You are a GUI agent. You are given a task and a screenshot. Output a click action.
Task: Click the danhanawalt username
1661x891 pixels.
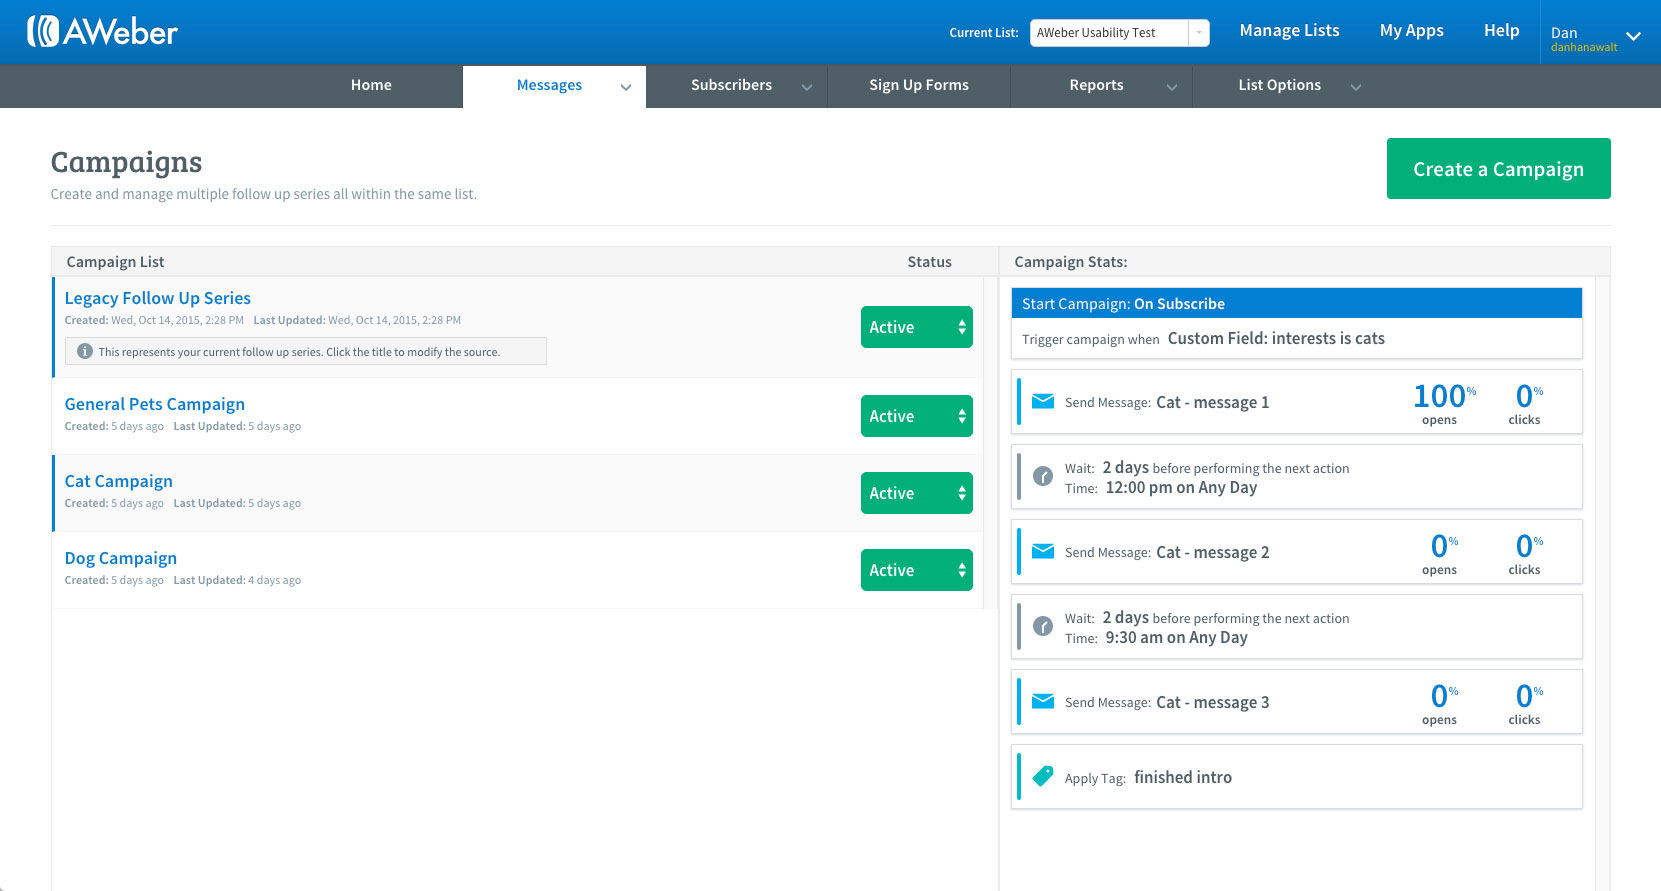(x=1584, y=47)
